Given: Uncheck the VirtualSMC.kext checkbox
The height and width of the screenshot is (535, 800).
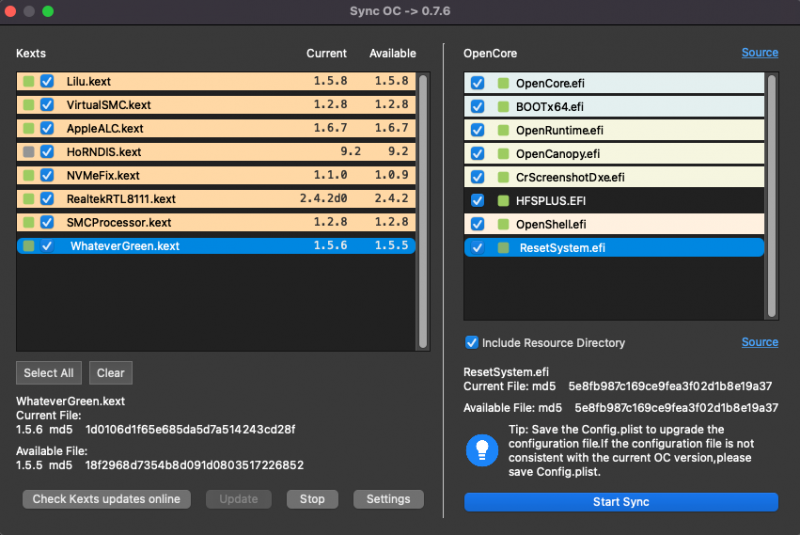Looking at the screenshot, I should click(x=47, y=104).
